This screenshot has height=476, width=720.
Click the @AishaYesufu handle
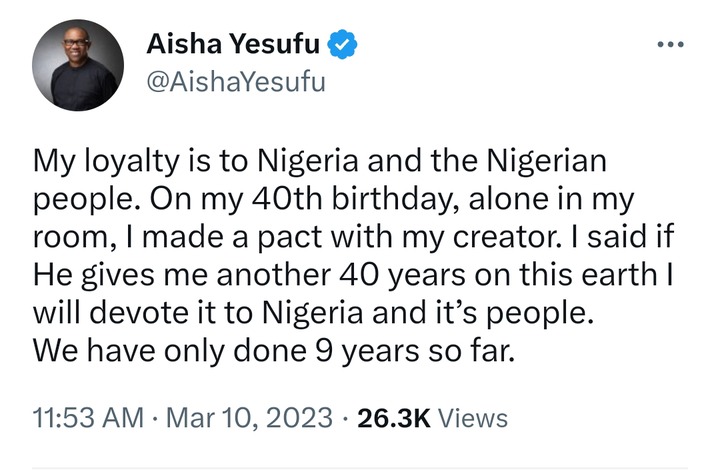(x=236, y=82)
